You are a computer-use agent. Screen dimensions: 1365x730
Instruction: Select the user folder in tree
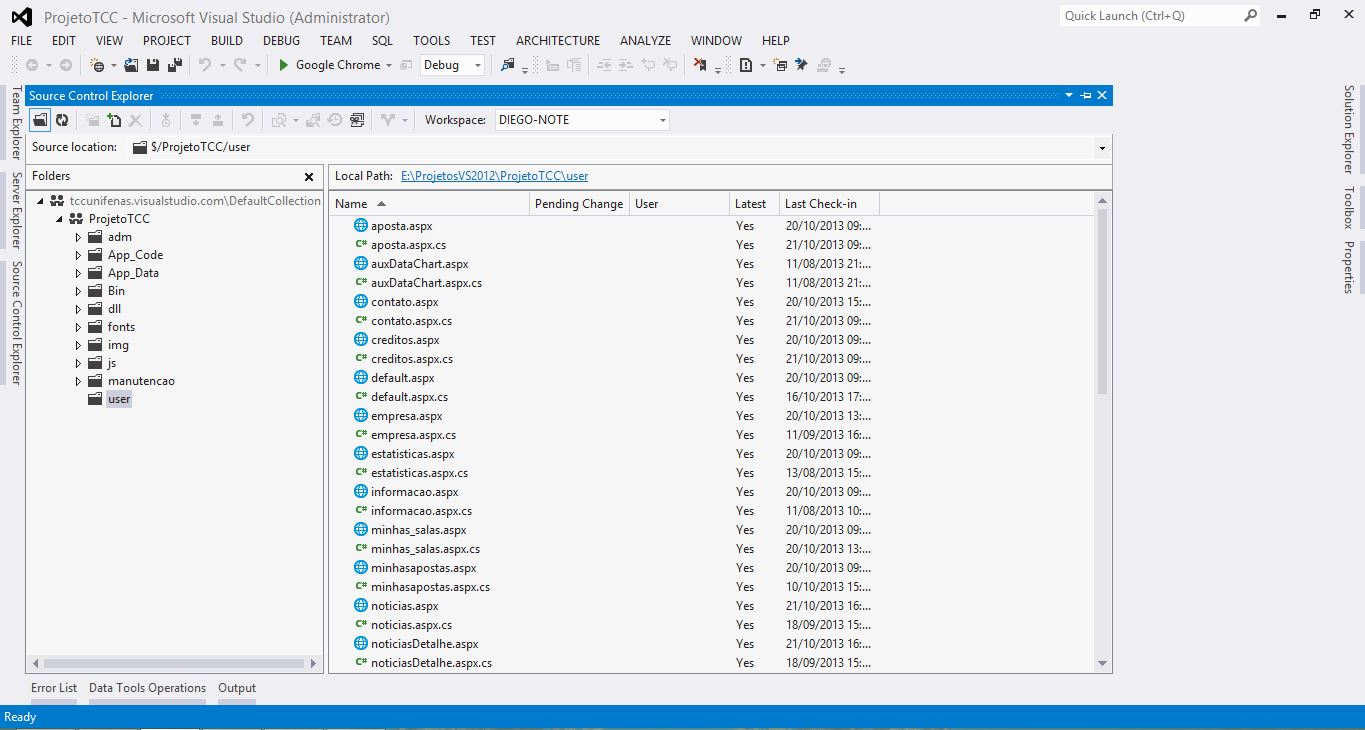point(119,399)
